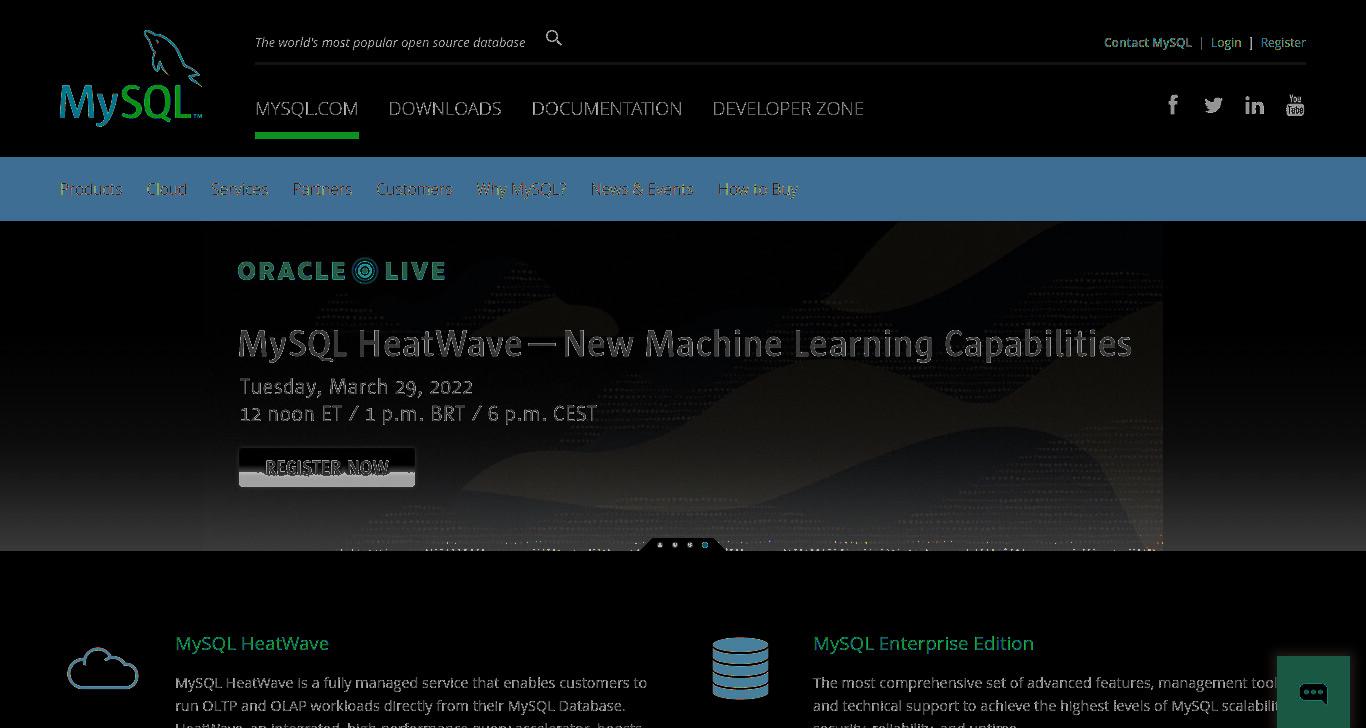Click the tagline 'The world's most popular open source database'

point(390,43)
